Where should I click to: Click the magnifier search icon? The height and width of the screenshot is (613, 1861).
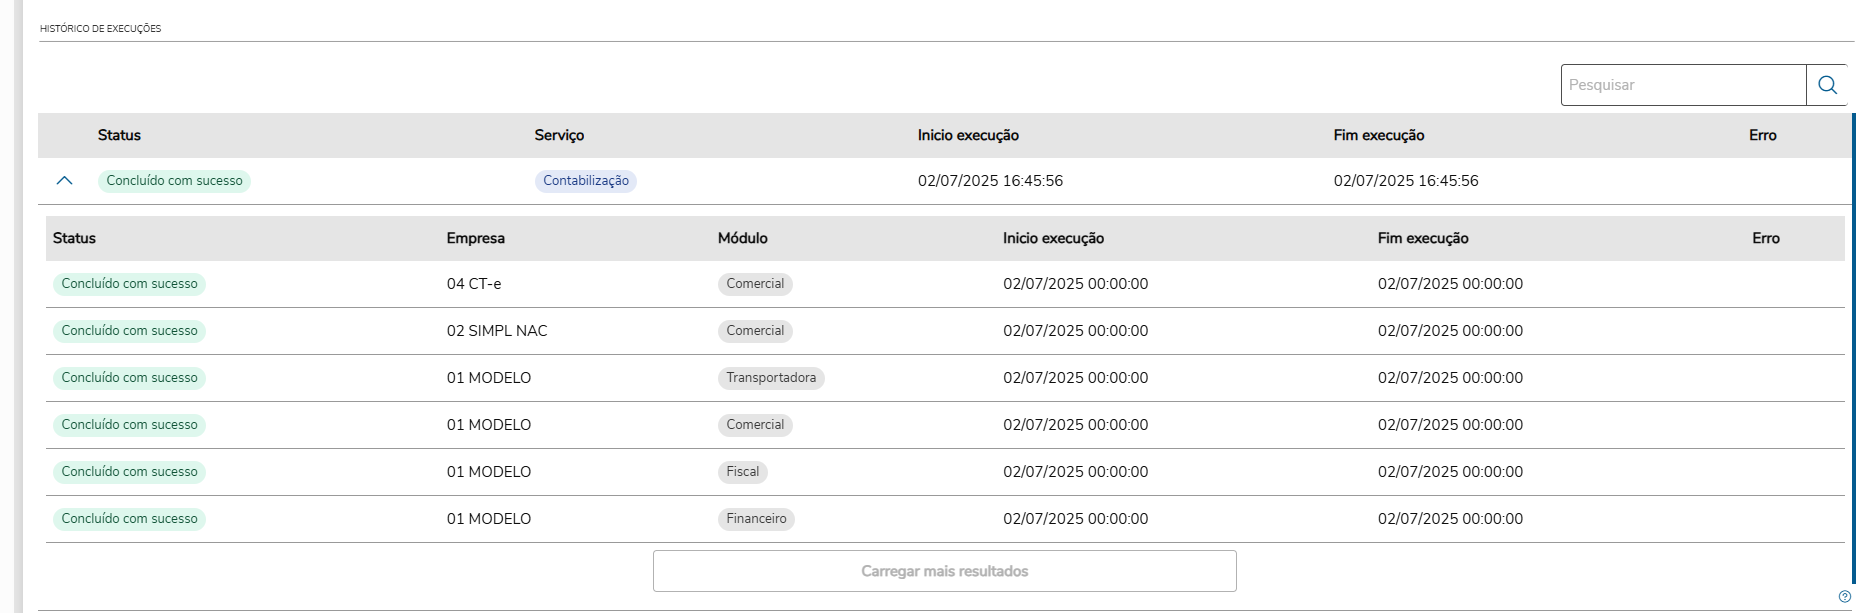click(x=1827, y=85)
